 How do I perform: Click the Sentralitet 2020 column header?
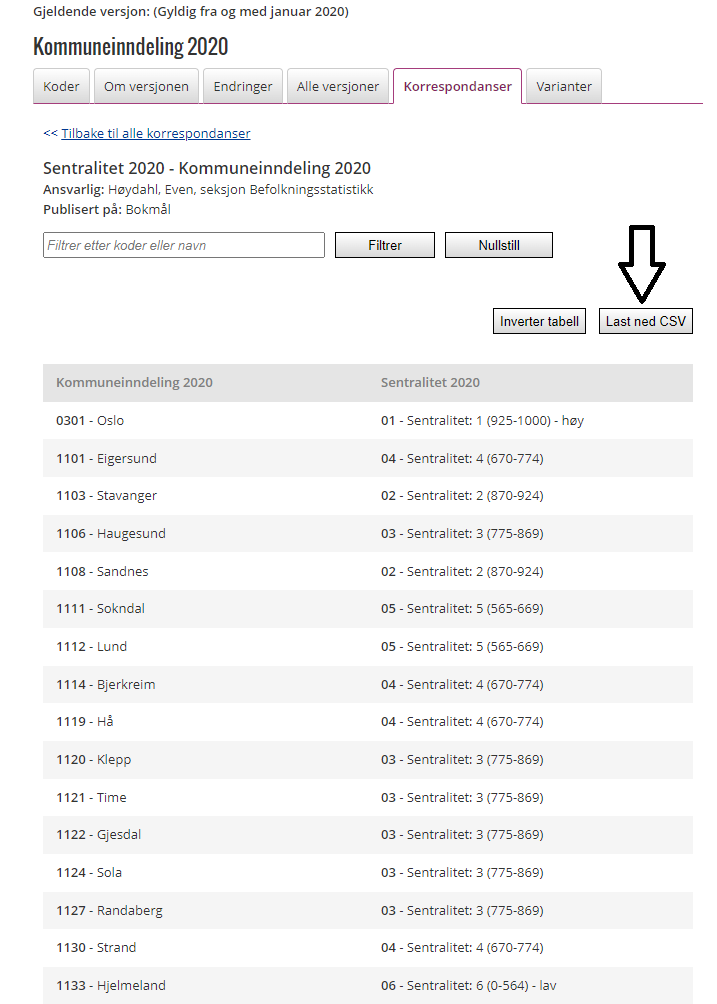coord(430,383)
